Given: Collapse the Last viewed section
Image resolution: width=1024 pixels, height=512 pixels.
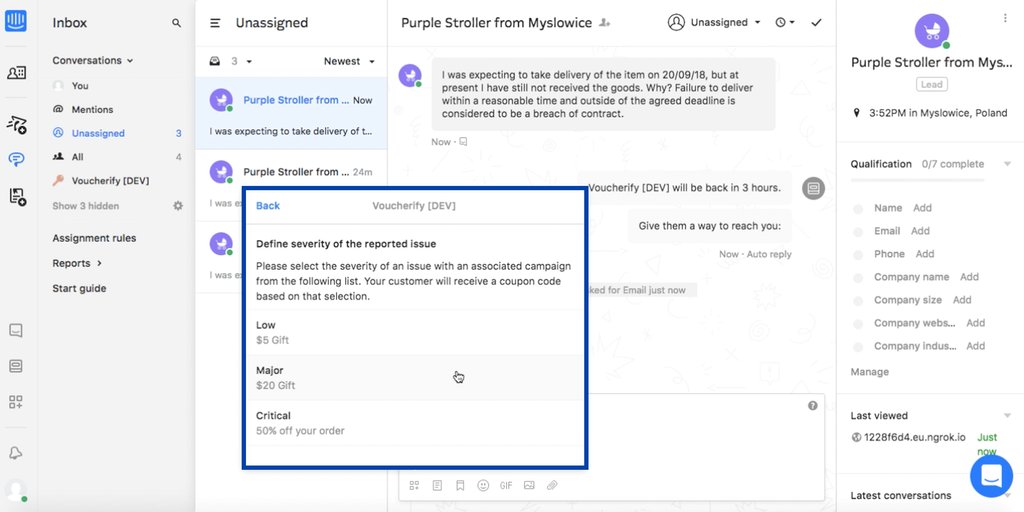Looking at the screenshot, I should point(1007,415).
